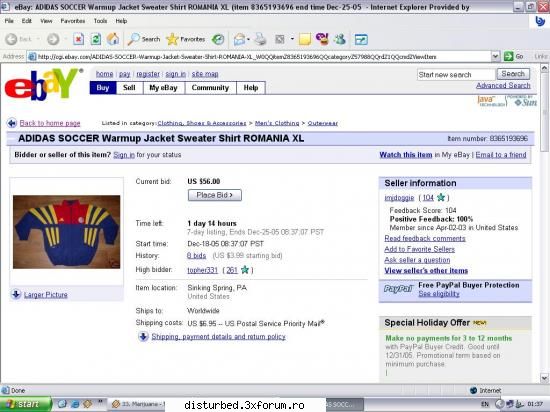The image size is (550, 412).
Task: Click the back arrow icon beside Back to home page
Action: coord(12,123)
